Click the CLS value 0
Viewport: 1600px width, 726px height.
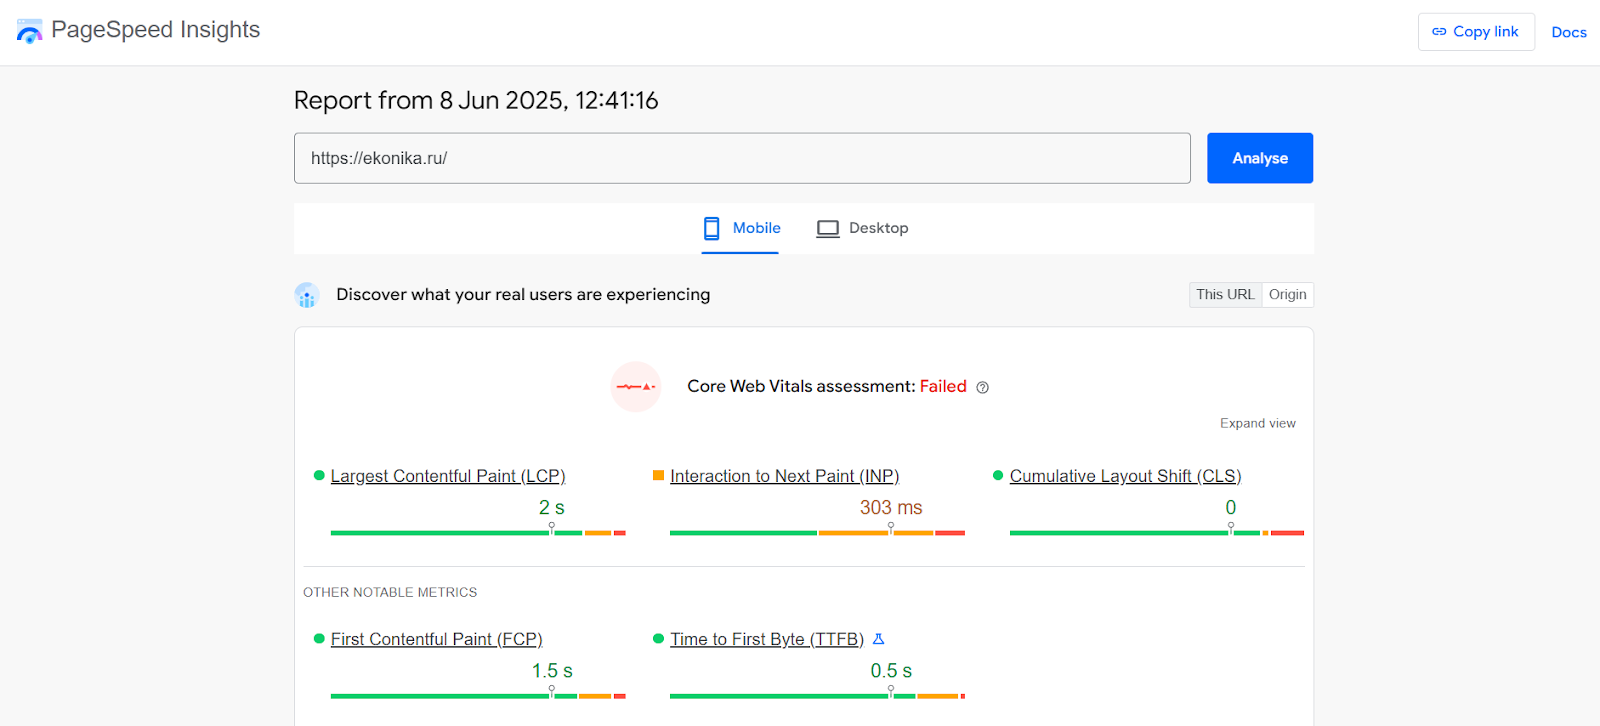tap(1231, 508)
